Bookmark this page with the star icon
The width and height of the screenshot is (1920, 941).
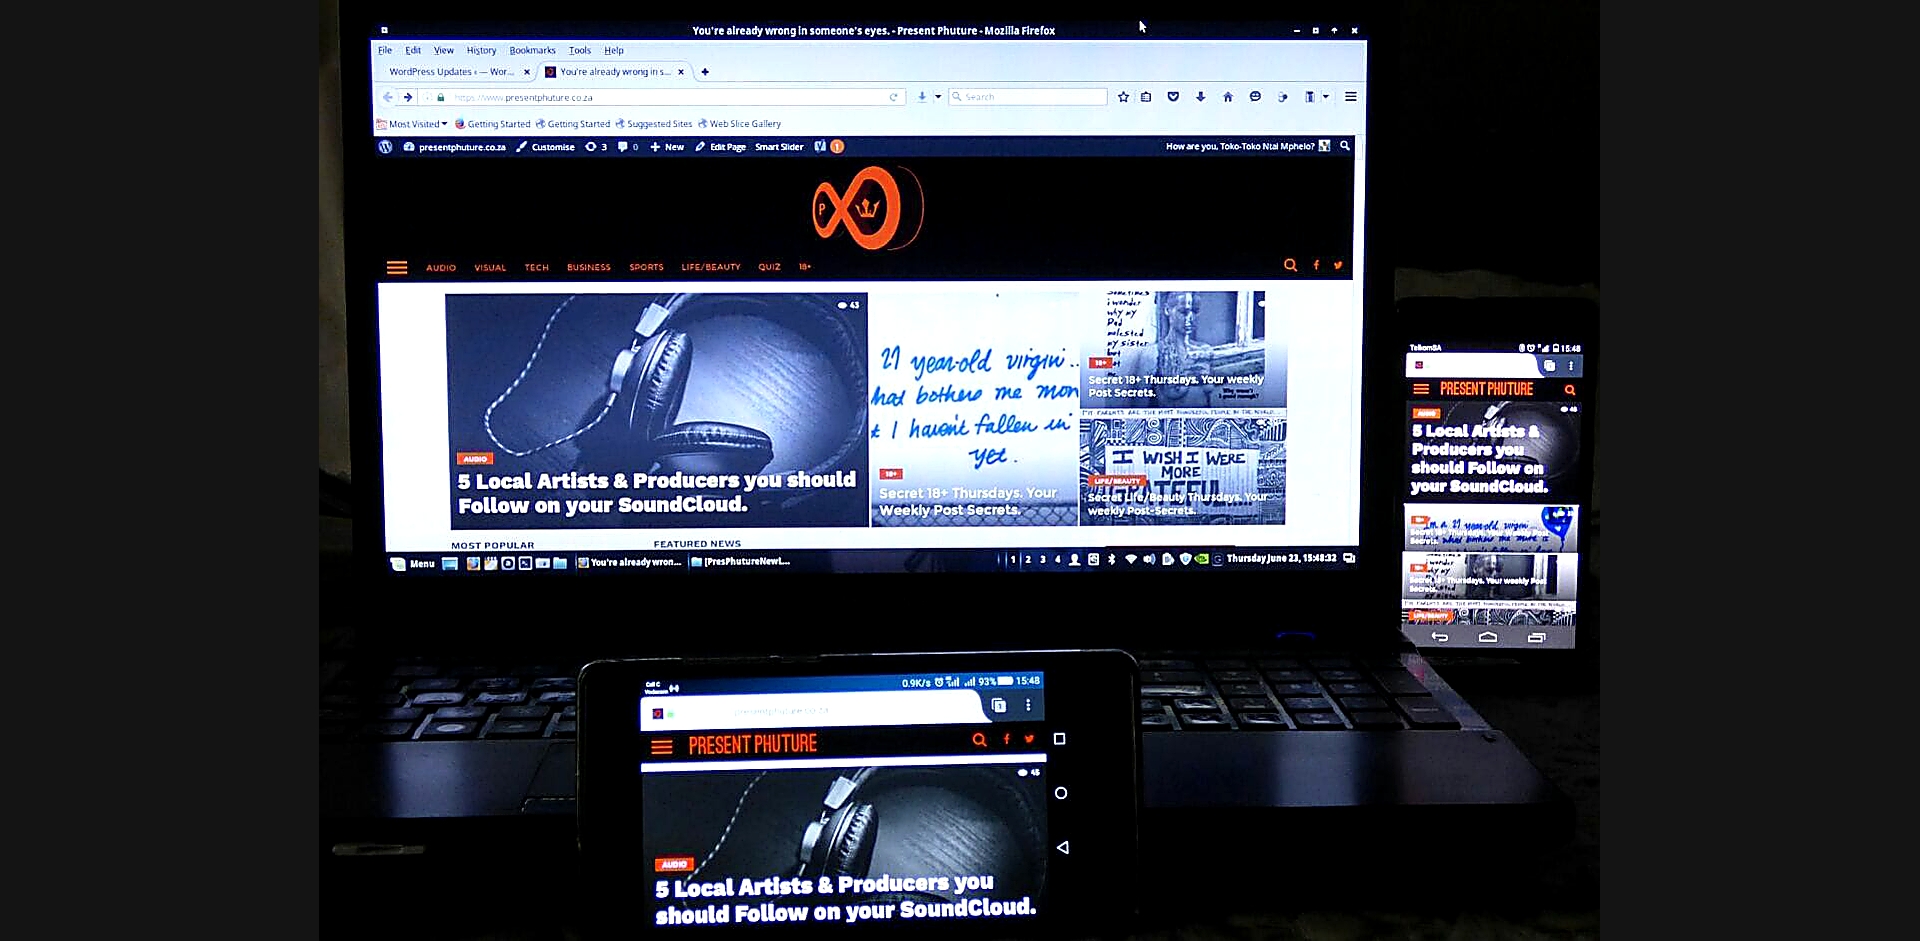click(1123, 97)
